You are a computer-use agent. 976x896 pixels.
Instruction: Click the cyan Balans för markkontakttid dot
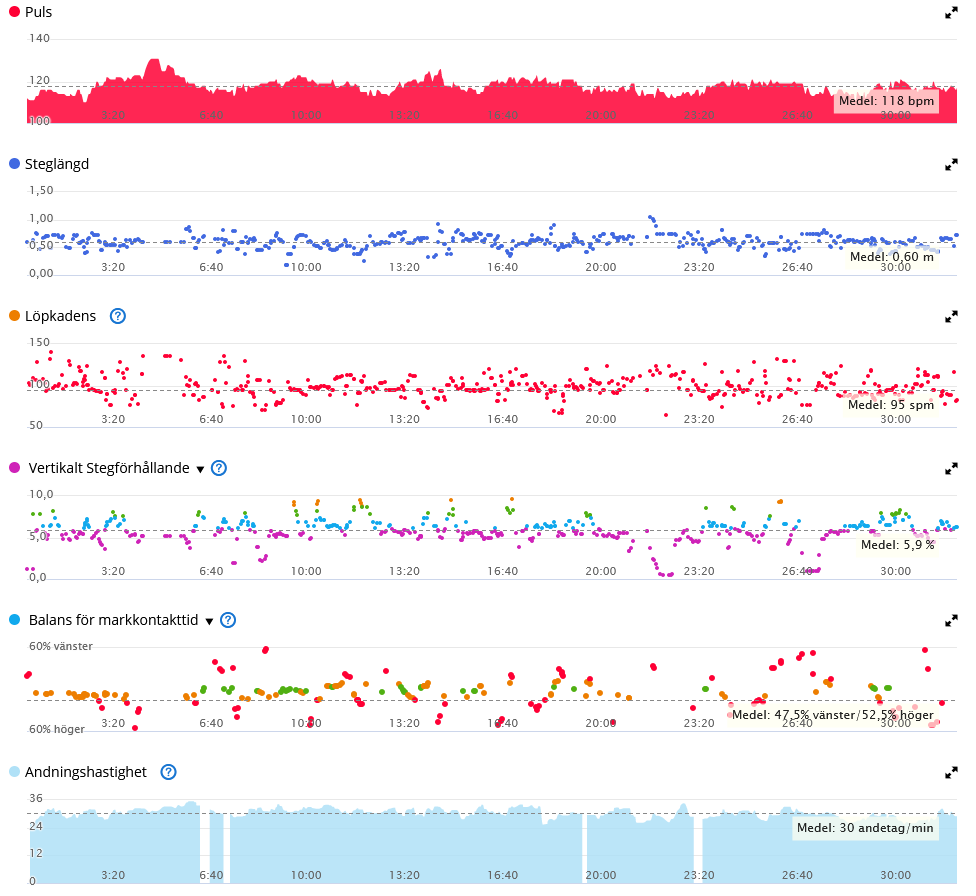tap(14, 620)
